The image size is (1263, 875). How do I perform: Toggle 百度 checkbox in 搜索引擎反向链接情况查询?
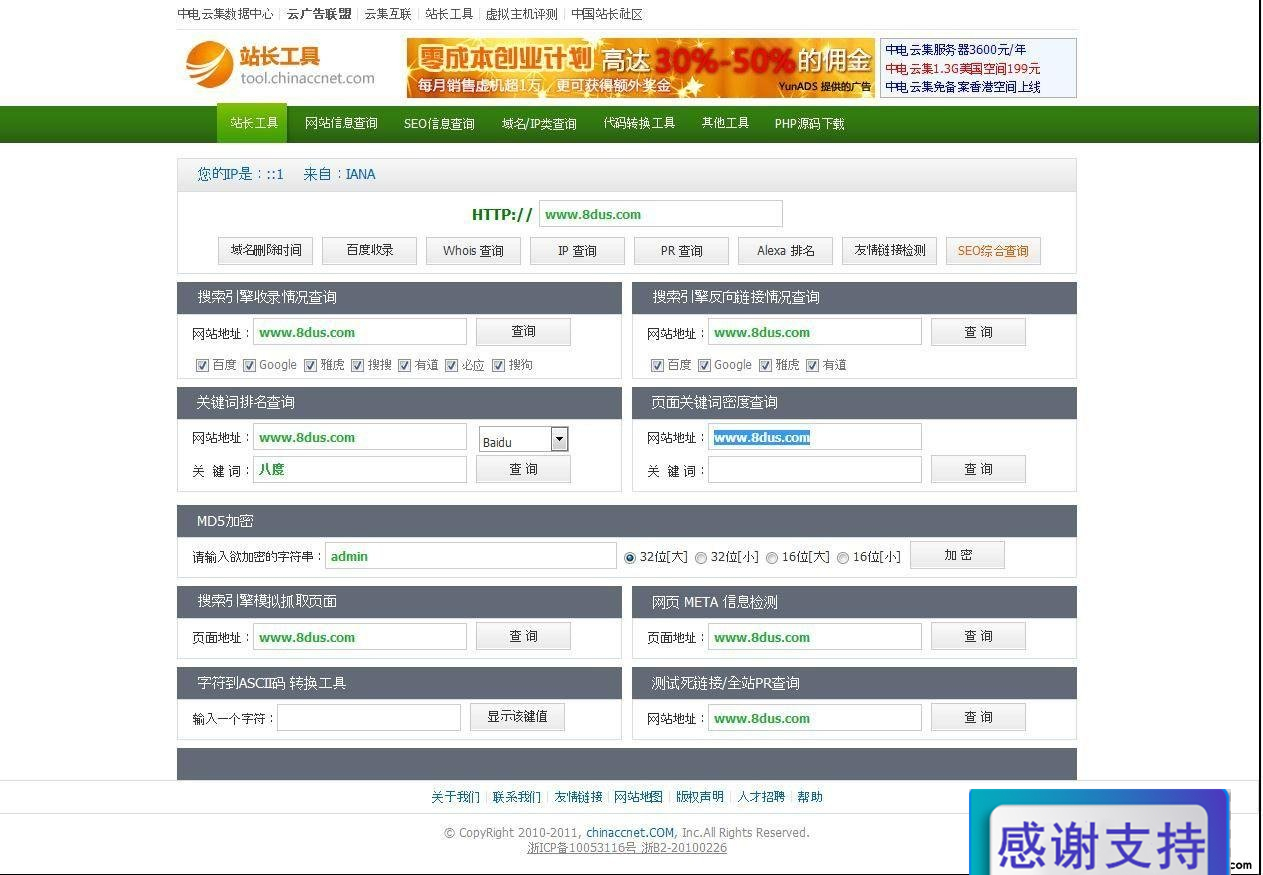click(657, 365)
